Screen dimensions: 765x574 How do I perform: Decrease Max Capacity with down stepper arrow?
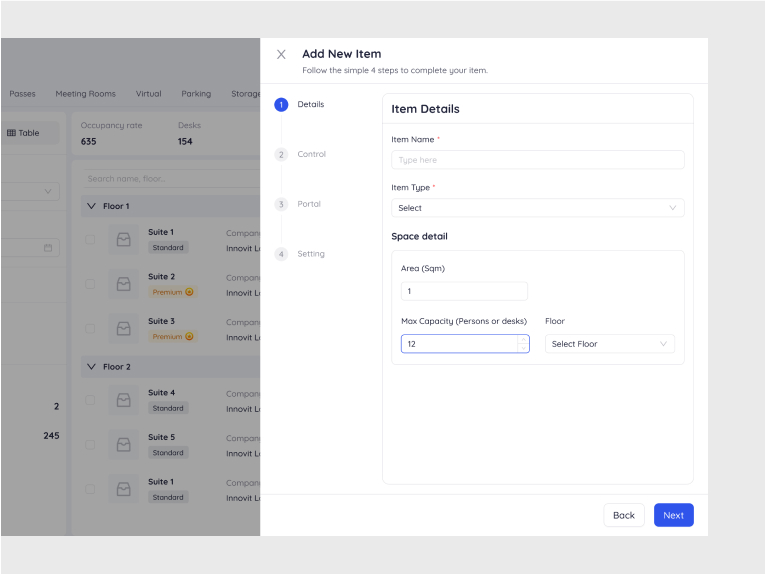(x=523, y=348)
